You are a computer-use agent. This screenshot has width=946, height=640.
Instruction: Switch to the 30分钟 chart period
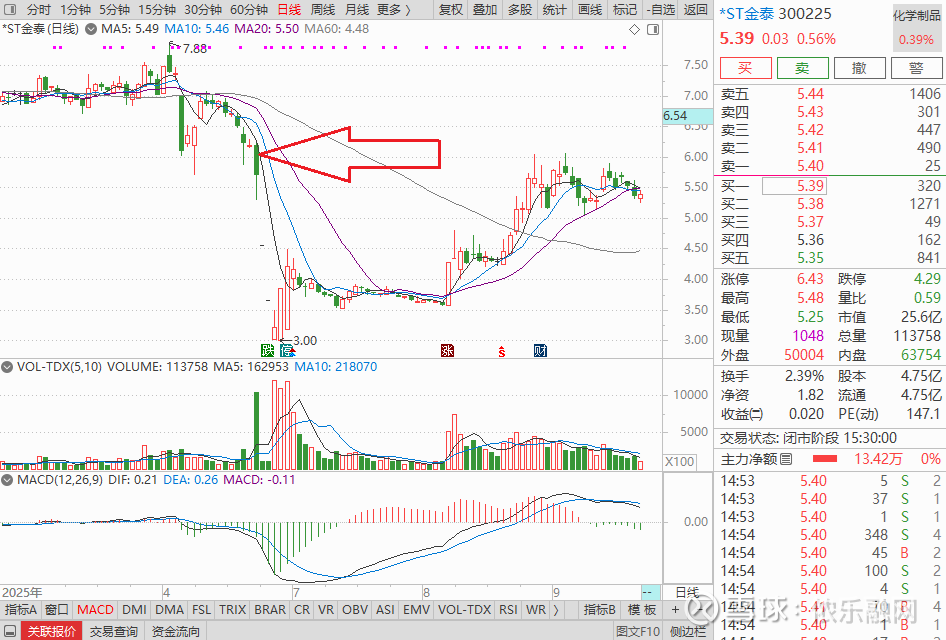click(203, 10)
